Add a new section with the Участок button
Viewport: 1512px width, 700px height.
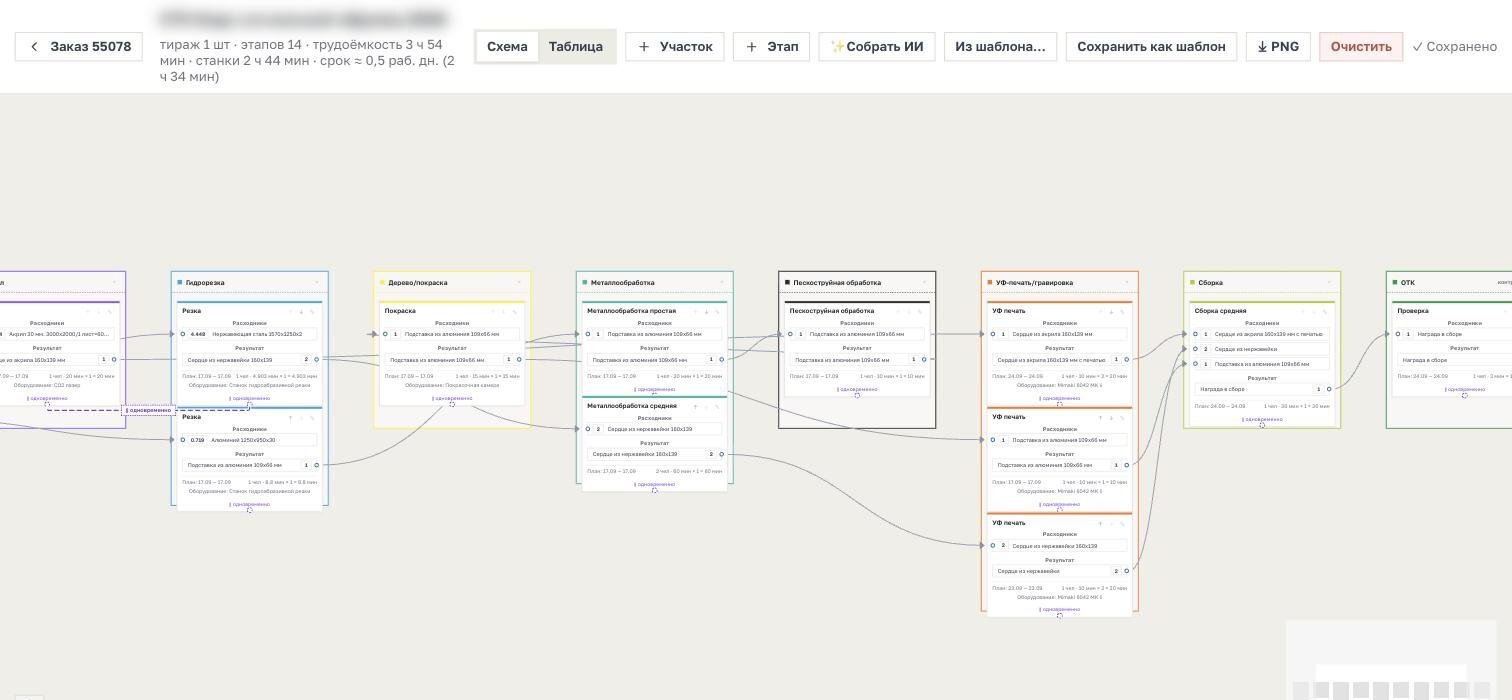coord(675,46)
